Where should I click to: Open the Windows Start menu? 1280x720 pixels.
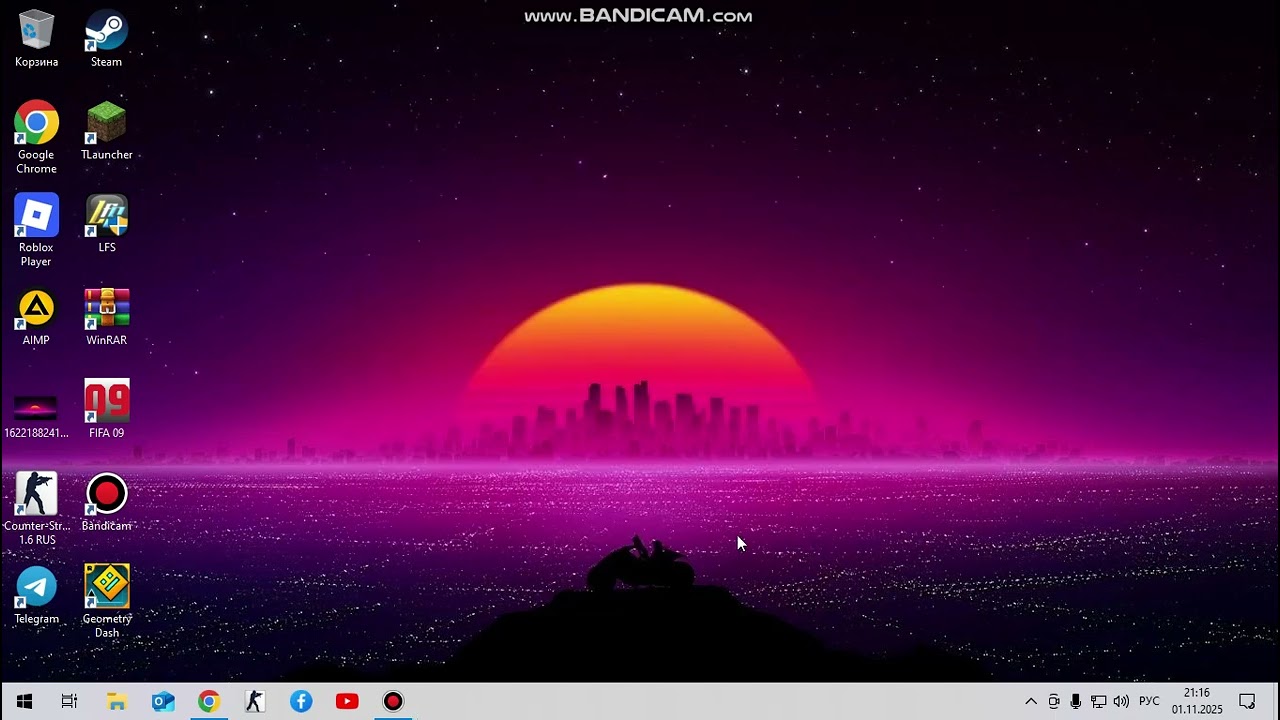tap(24, 701)
